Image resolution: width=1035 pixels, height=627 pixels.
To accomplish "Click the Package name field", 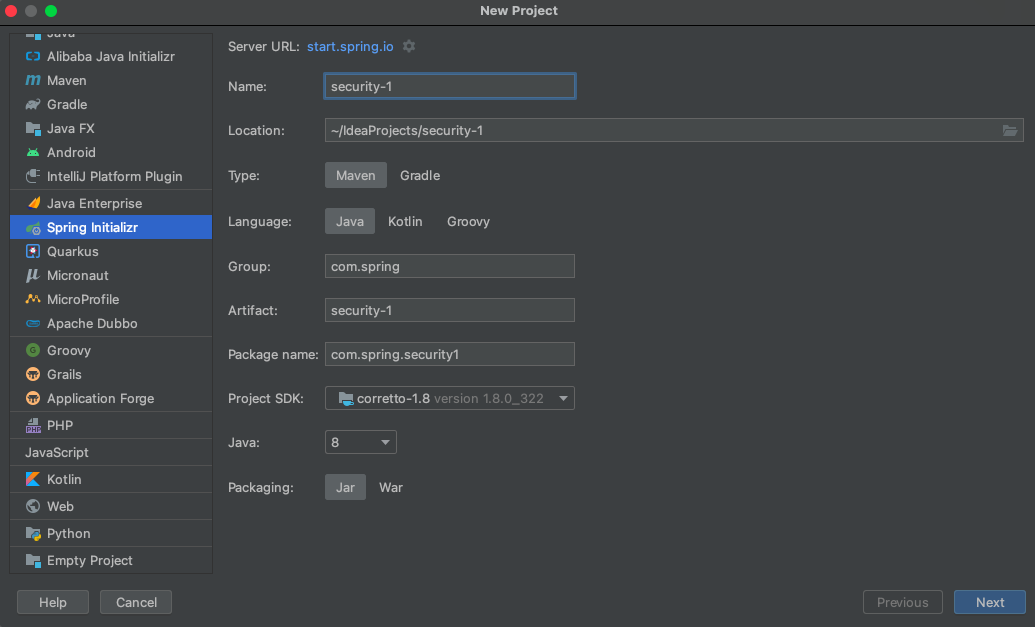I will (x=450, y=354).
